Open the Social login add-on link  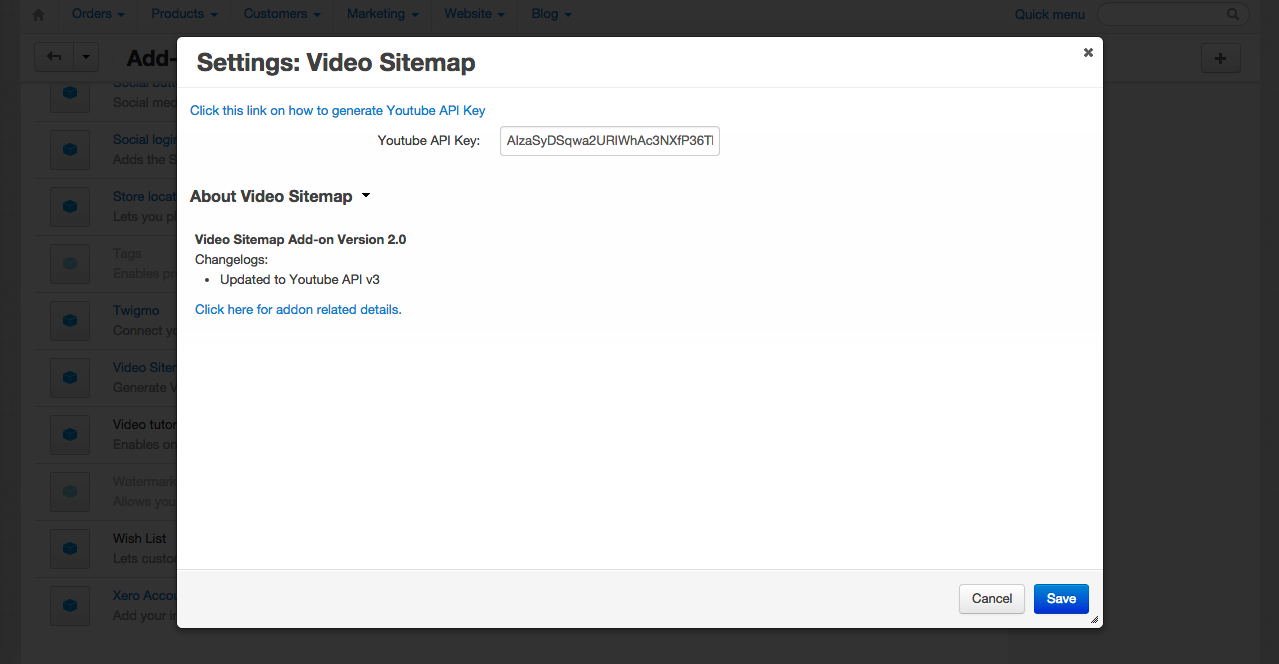point(144,140)
